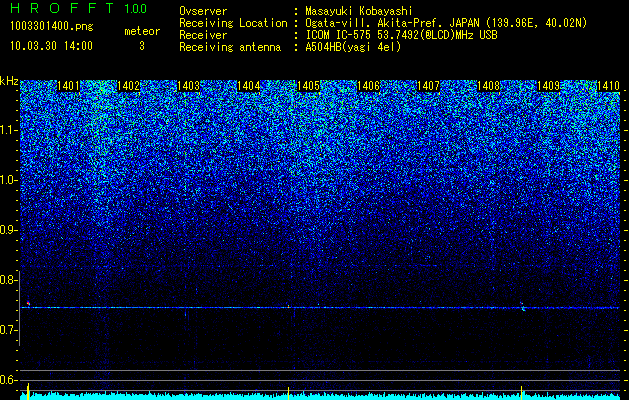Screen dimensions: 629x400
Task: Click the Ogata-vill. Akita-Pref. location text
Action: coord(446,23)
